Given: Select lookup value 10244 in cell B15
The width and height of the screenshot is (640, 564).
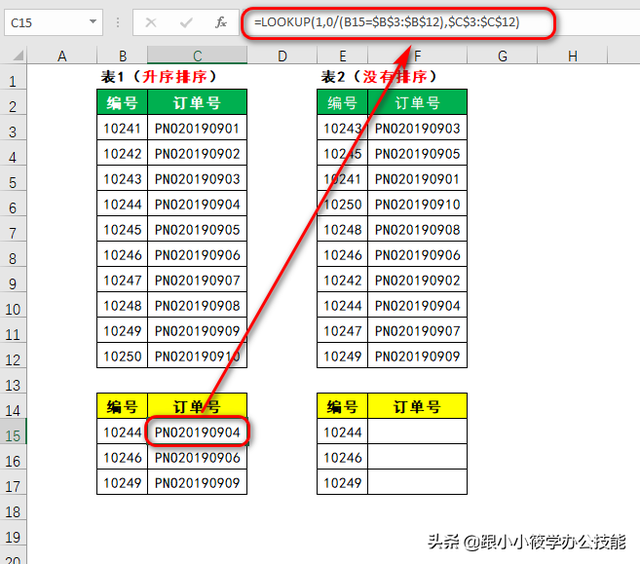Looking at the screenshot, I should [x=122, y=431].
